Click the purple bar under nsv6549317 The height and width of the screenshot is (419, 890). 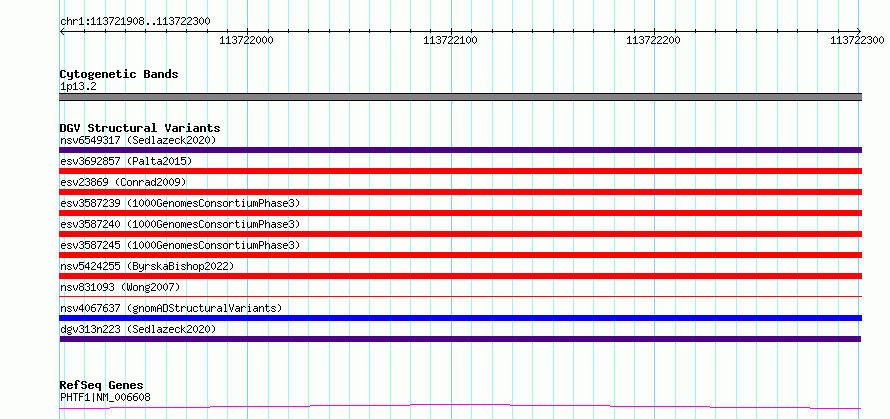click(x=460, y=150)
